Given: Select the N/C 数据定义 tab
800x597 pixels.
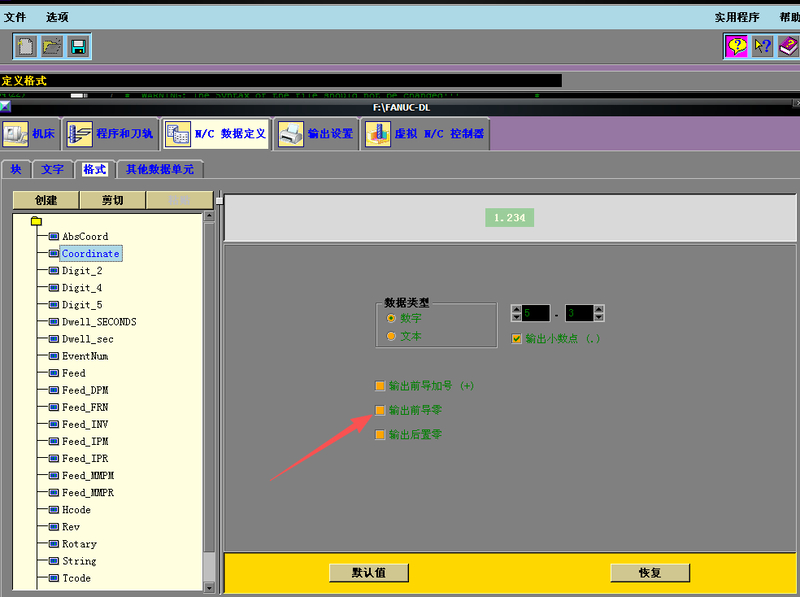Looking at the screenshot, I should tap(216, 134).
